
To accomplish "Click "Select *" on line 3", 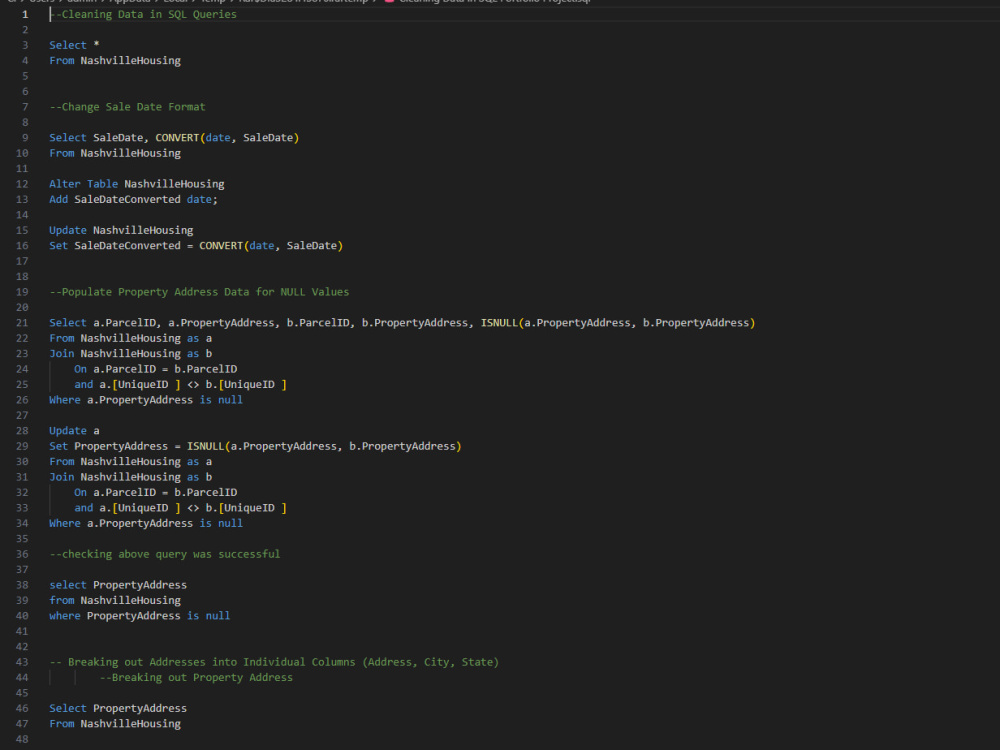I will tap(74, 45).
